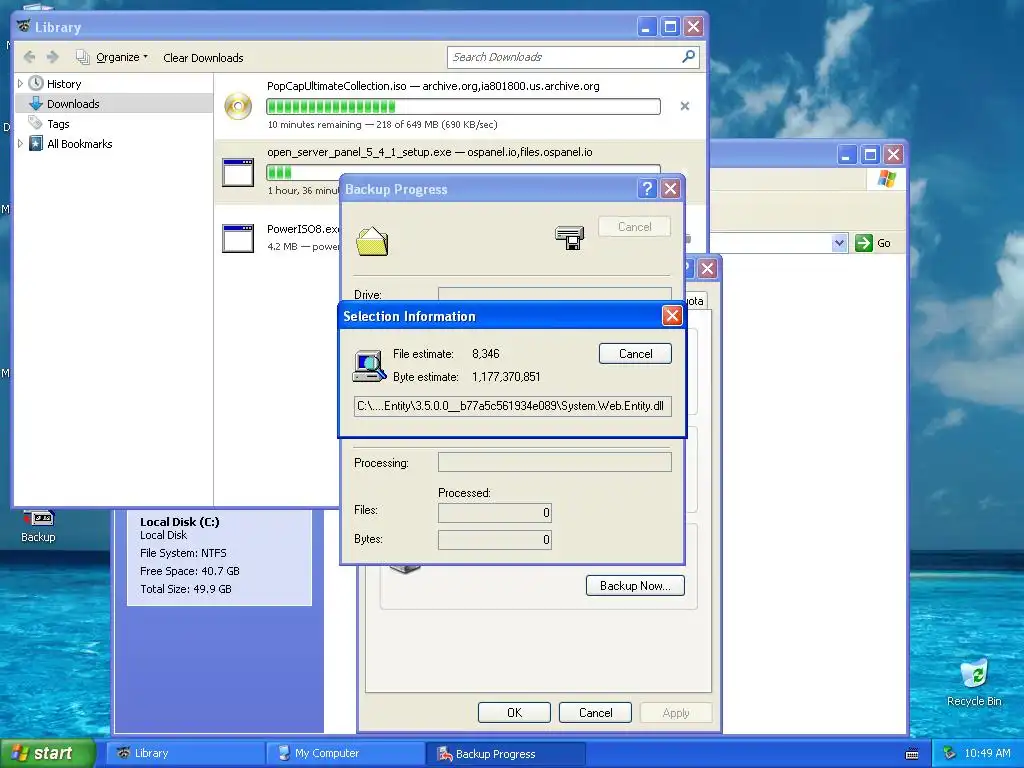1024x768 pixels.
Task: Click PopCapUltimateCollection.iso download progress bar
Action: (463, 106)
